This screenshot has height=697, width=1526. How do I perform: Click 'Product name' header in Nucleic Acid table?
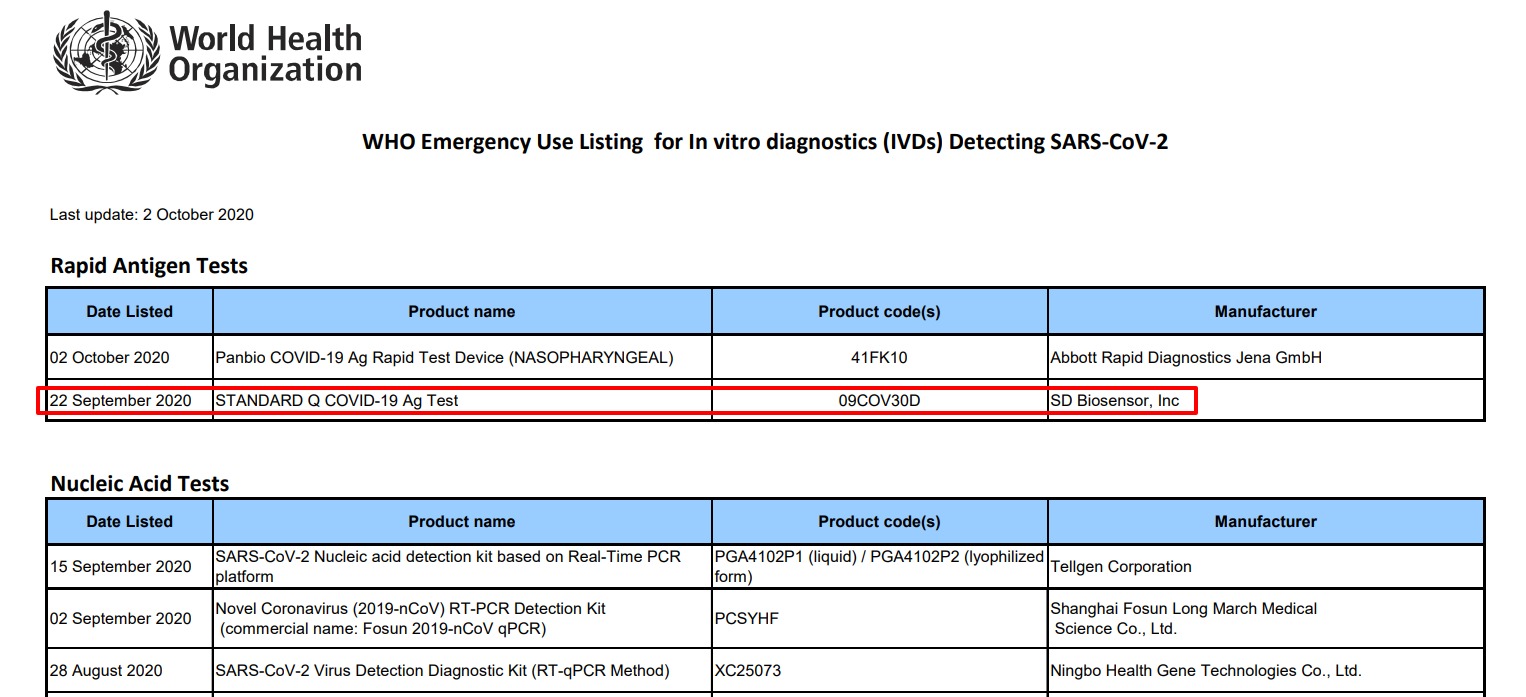click(x=462, y=522)
